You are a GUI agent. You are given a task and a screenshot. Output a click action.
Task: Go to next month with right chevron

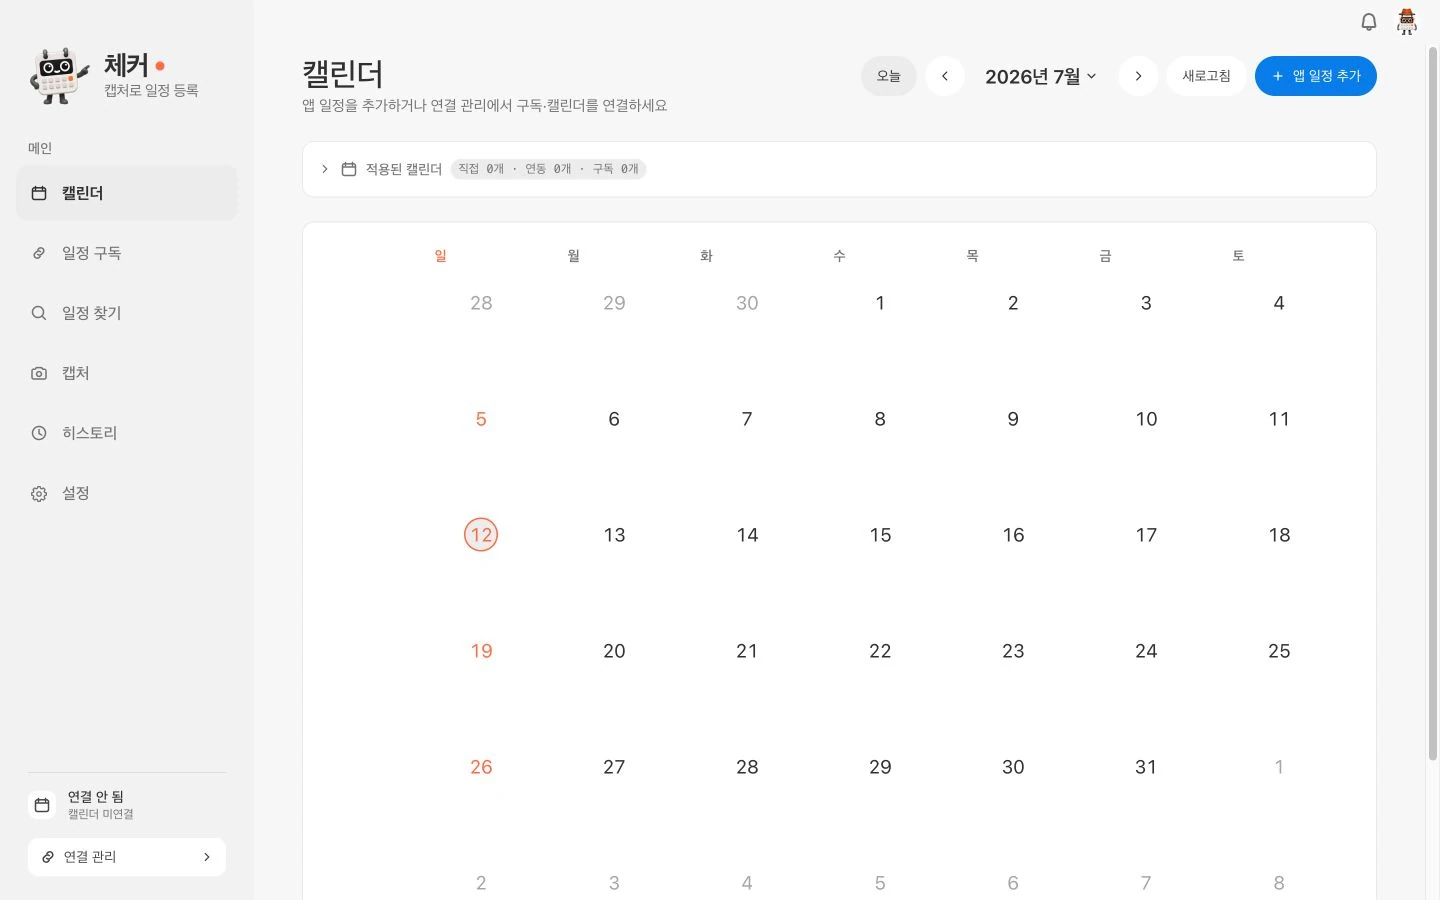(x=1138, y=76)
